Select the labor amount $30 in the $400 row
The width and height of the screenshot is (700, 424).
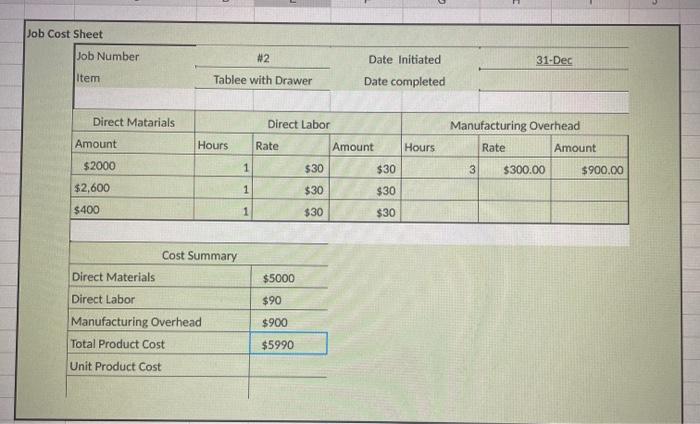[365, 212]
